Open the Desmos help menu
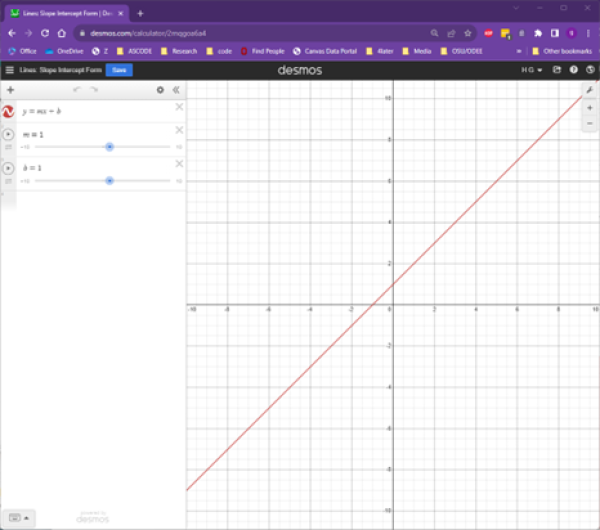Image resolution: width=600 pixels, height=530 pixels. pyautogui.click(x=574, y=70)
